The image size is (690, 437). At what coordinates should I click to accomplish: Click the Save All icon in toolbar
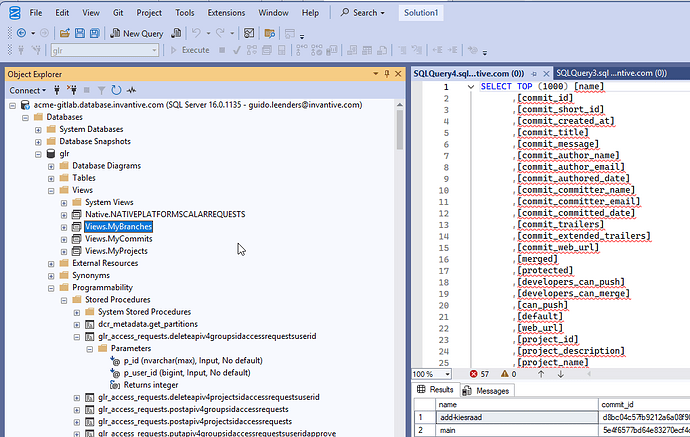(x=94, y=33)
